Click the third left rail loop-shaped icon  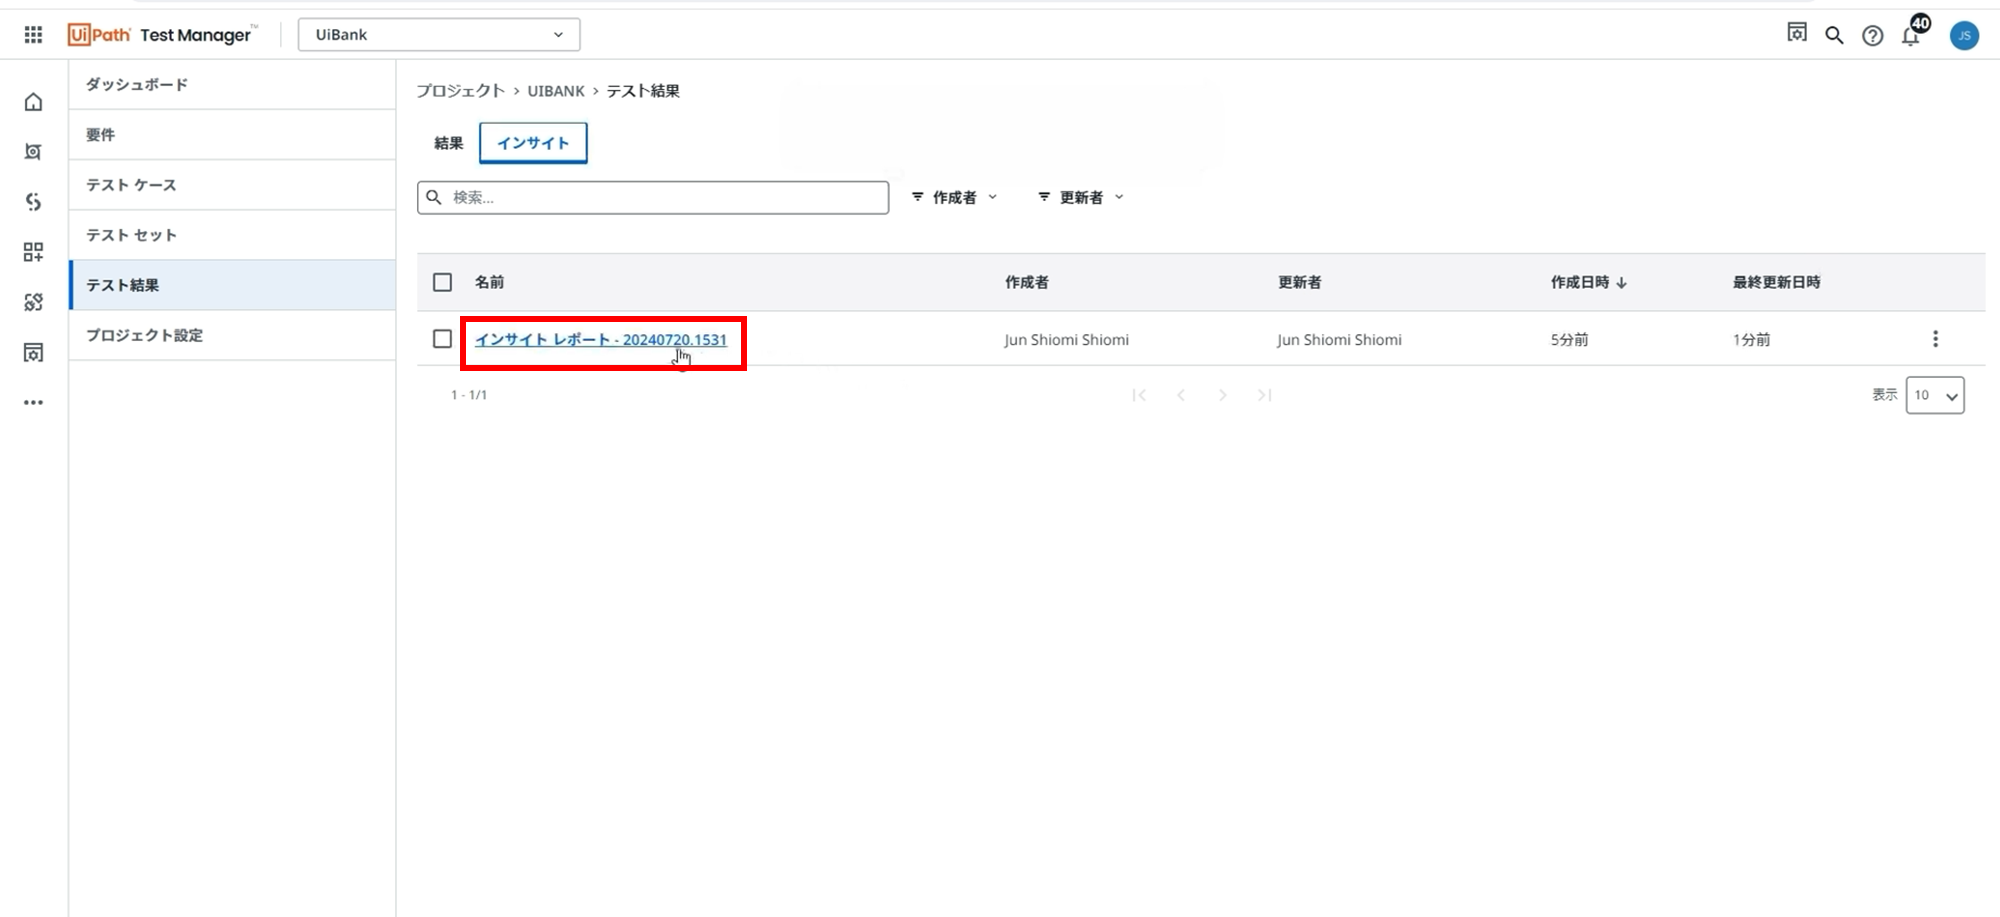[x=33, y=202]
